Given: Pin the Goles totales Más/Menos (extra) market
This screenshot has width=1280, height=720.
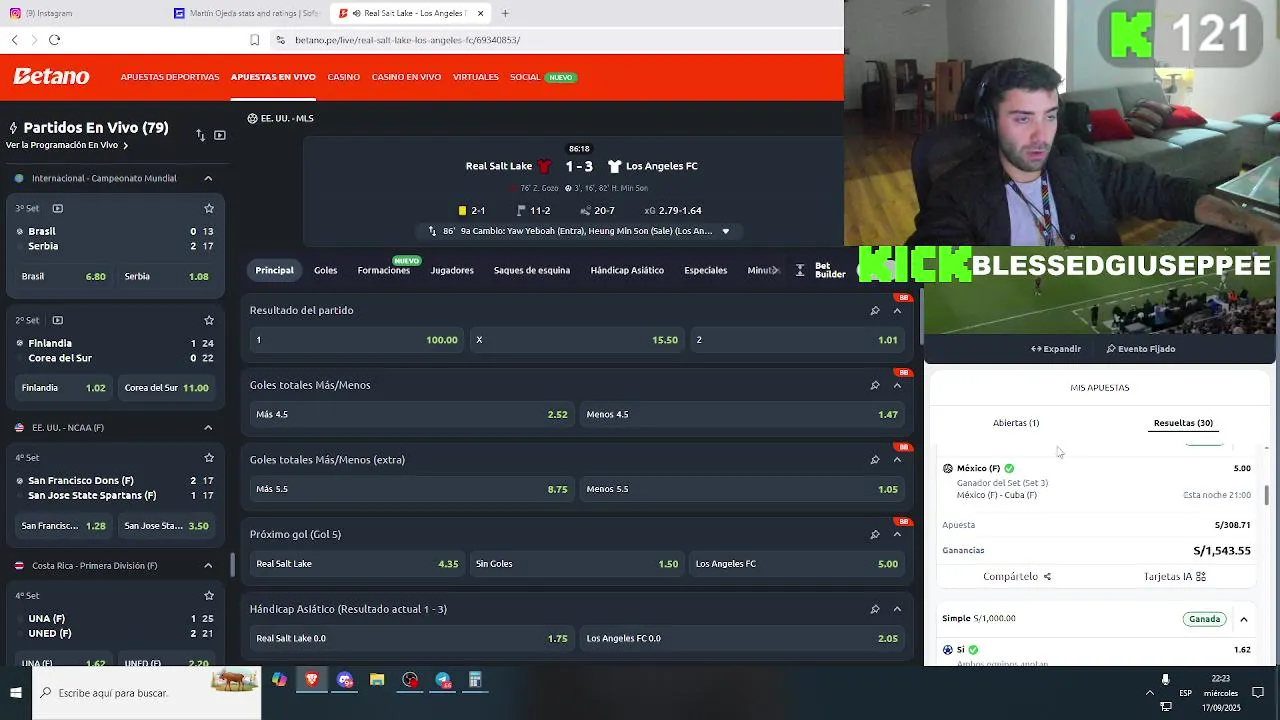Looking at the screenshot, I should pyautogui.click(x=874, y=460).
